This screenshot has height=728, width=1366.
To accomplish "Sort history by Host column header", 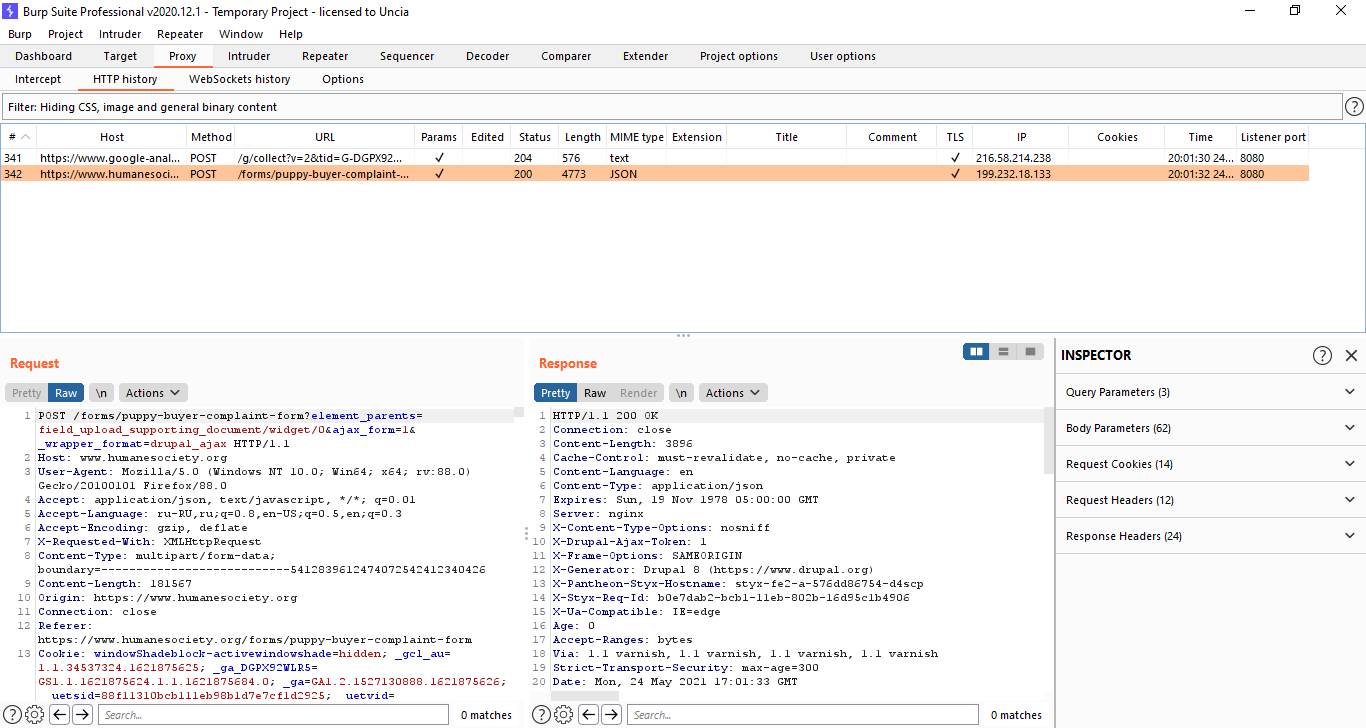I will [112, 137].
